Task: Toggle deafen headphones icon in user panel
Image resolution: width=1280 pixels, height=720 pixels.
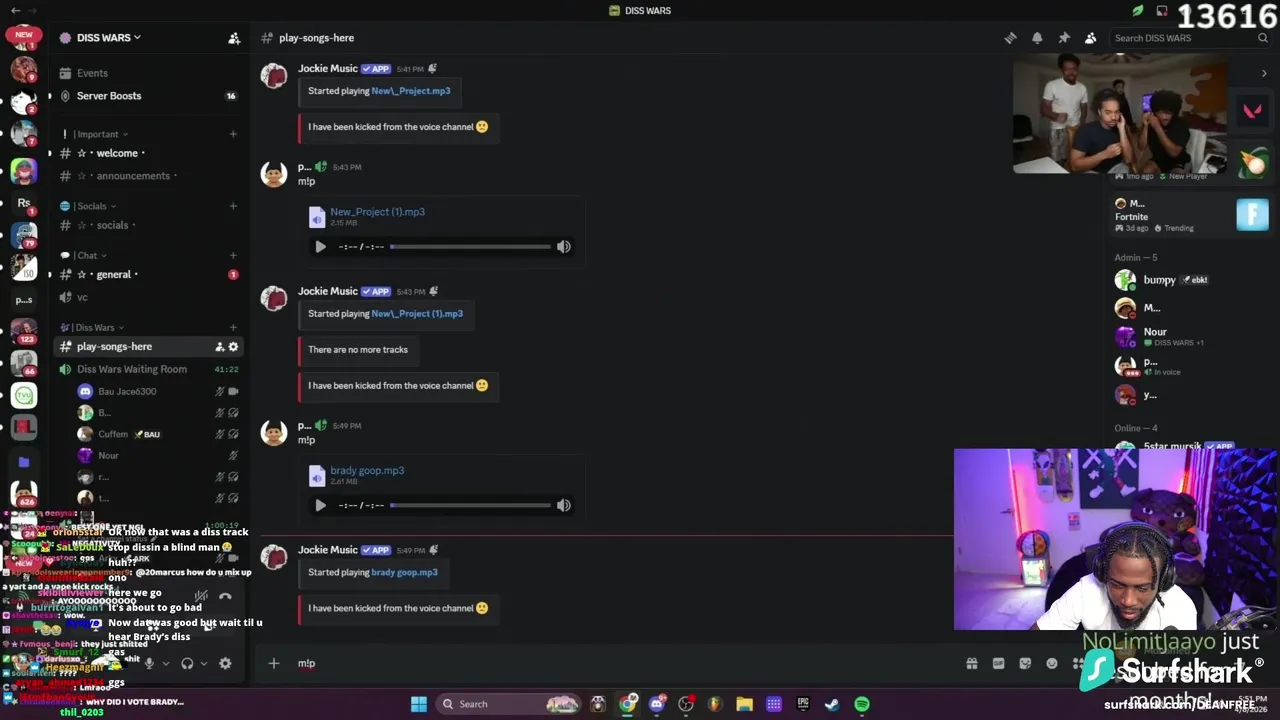Action: (x=187, y=663)
